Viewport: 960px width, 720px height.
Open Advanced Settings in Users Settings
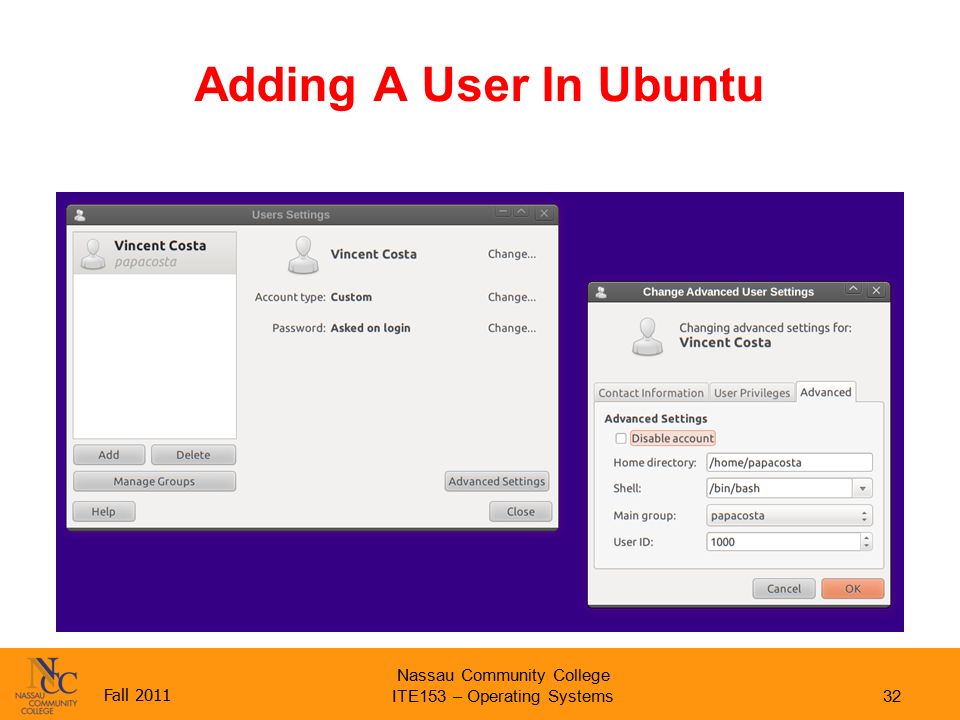[x=497, y=481]
